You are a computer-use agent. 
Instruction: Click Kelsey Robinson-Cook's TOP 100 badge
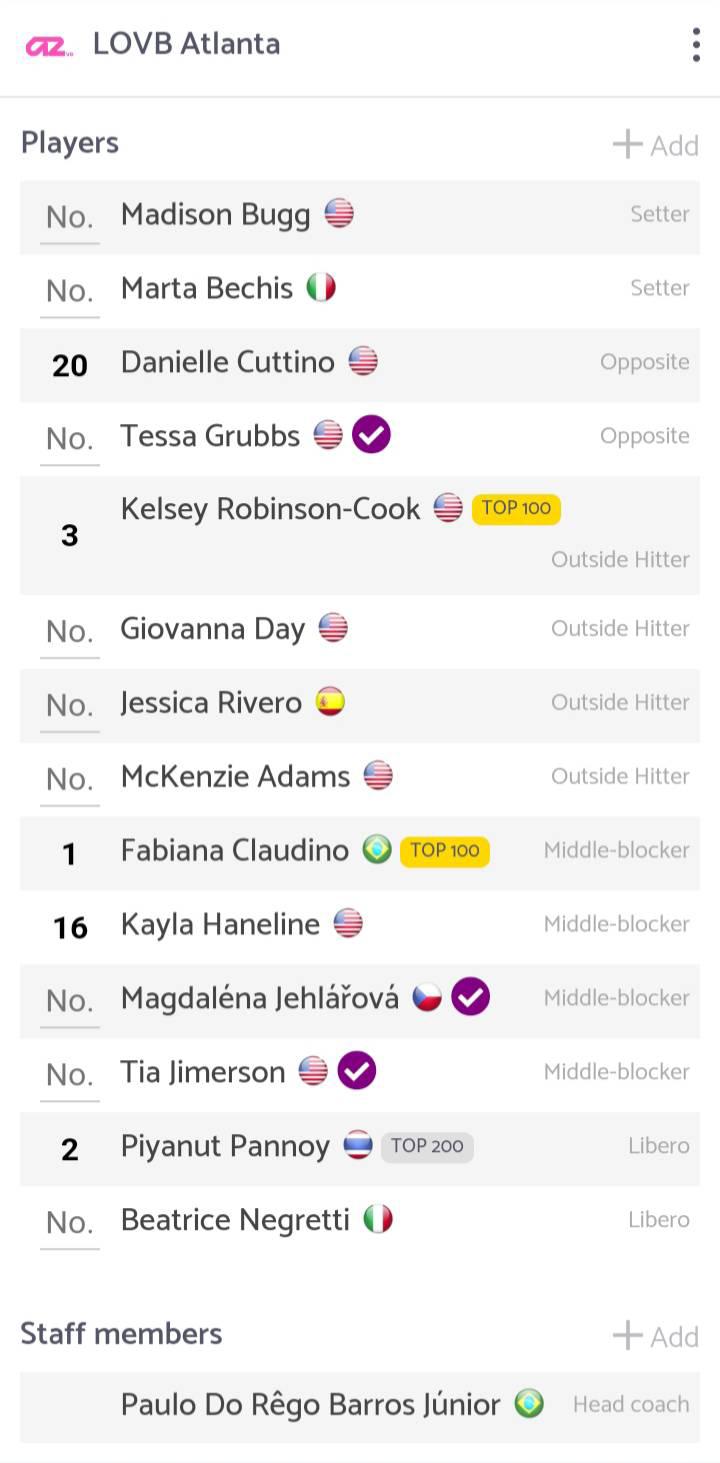click(x=516, y=508)
